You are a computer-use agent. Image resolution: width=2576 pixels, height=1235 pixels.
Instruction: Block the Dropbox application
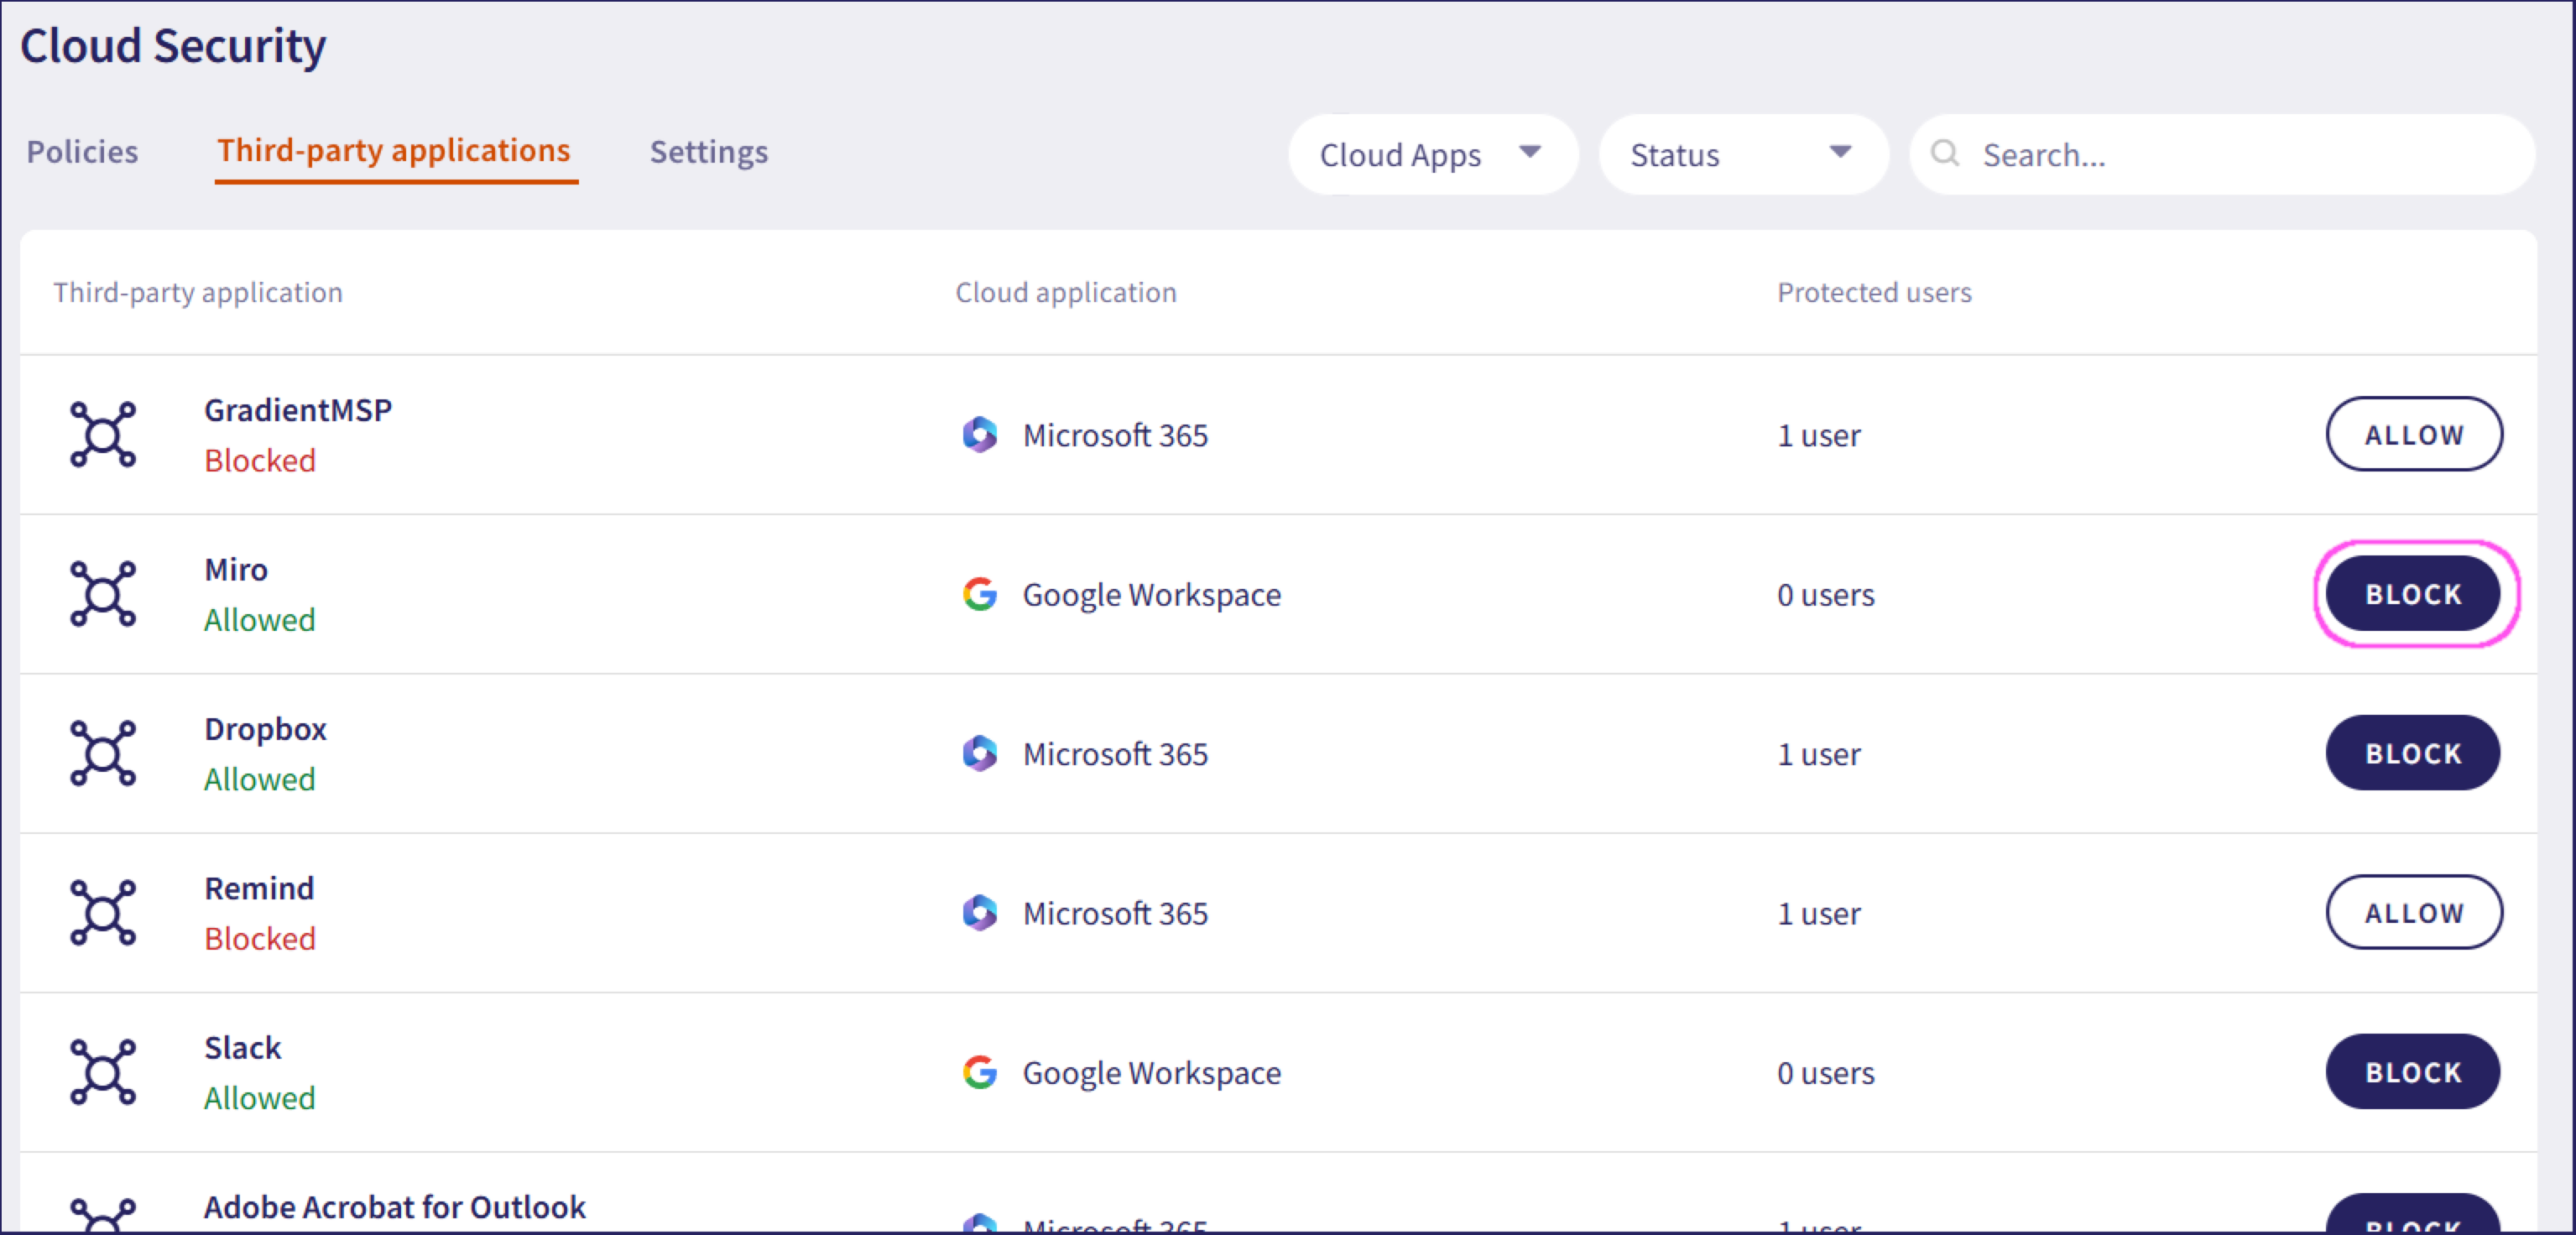click(x=2412, y=753)
